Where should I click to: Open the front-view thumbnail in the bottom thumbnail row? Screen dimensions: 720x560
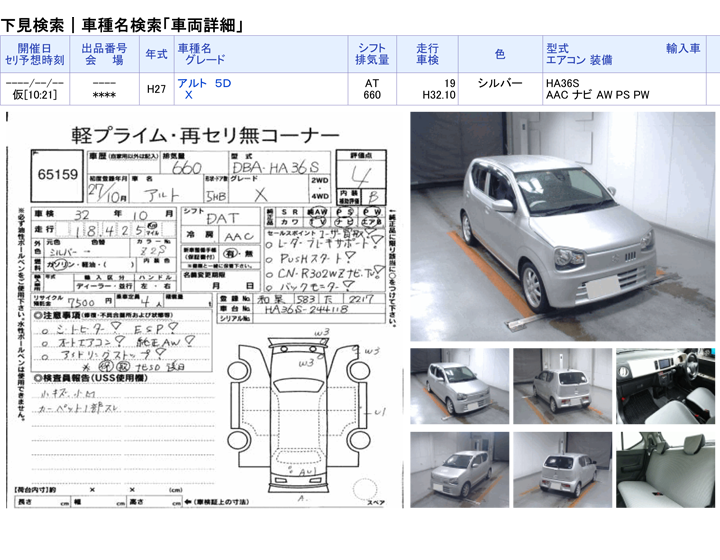pyautogui.click(x=460, y=470)
